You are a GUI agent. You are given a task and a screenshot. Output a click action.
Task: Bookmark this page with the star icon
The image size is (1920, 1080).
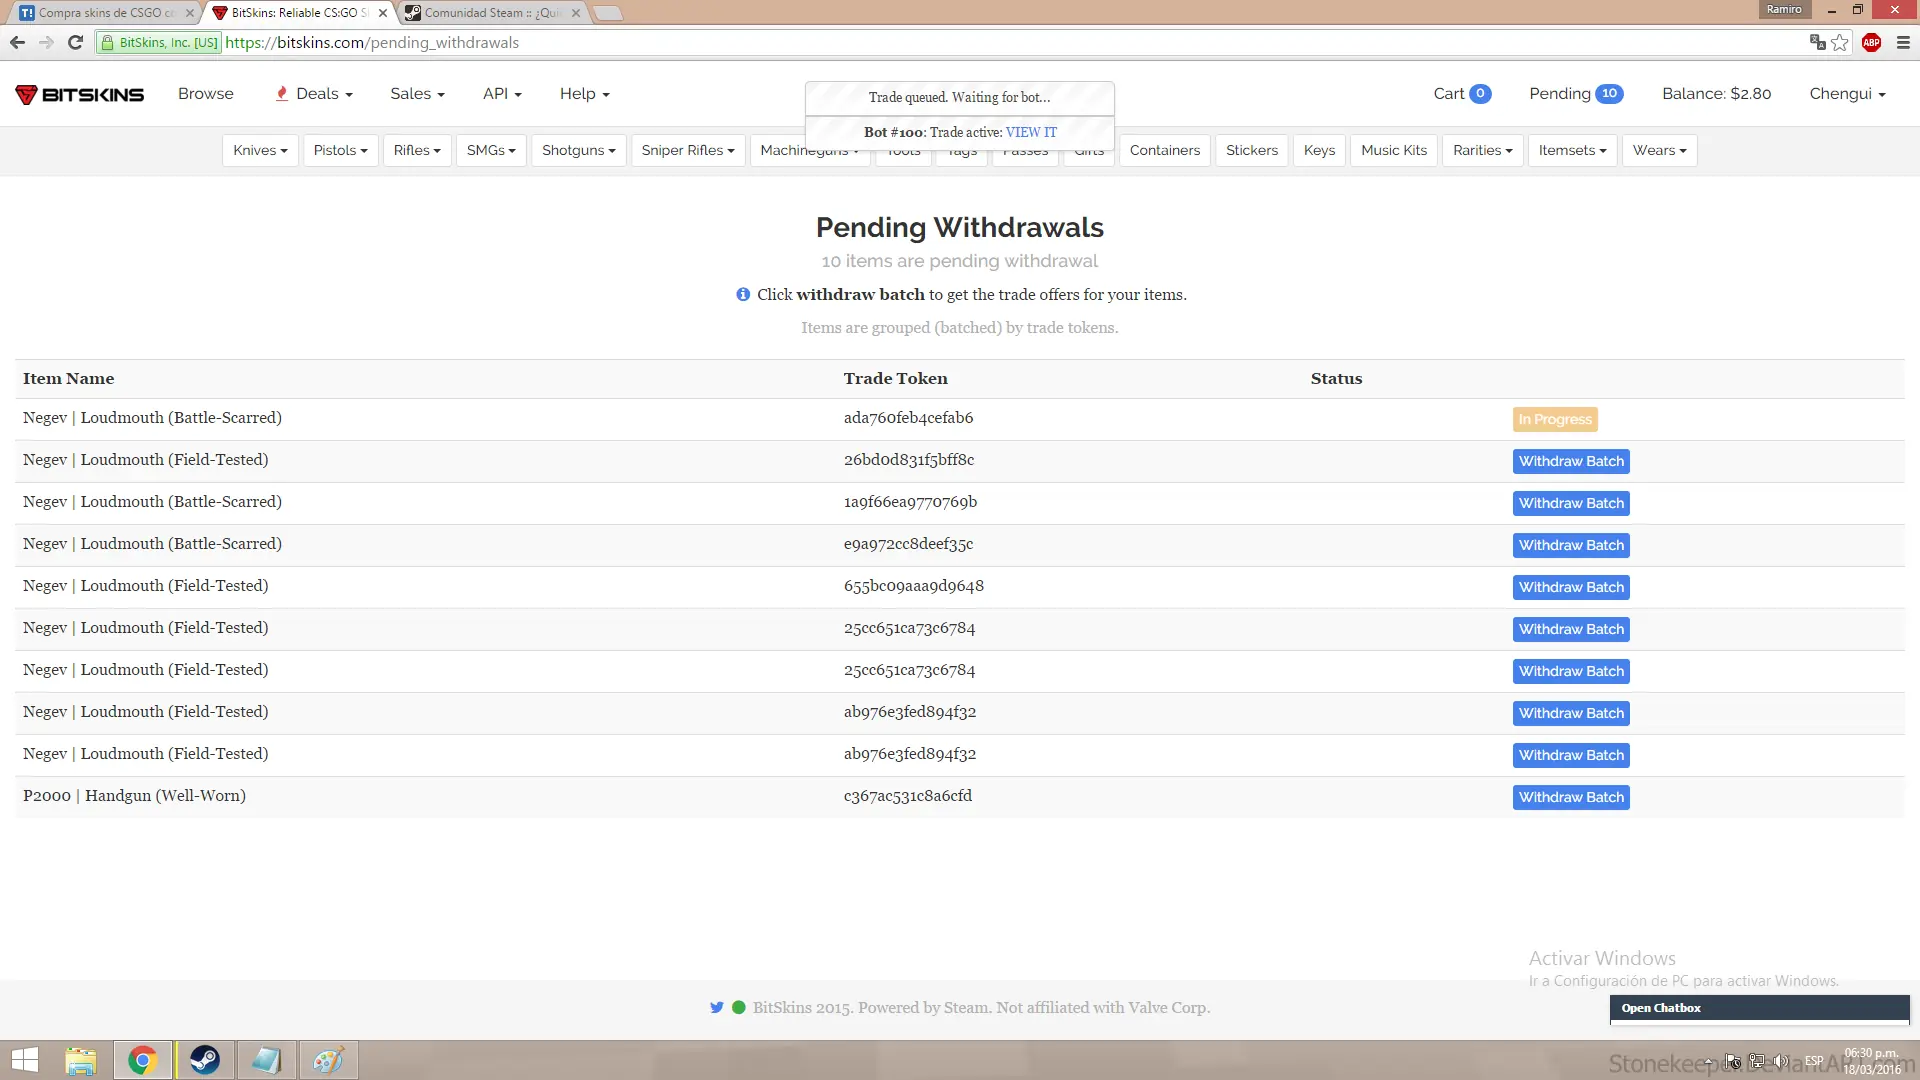[x=1840, y=42]
